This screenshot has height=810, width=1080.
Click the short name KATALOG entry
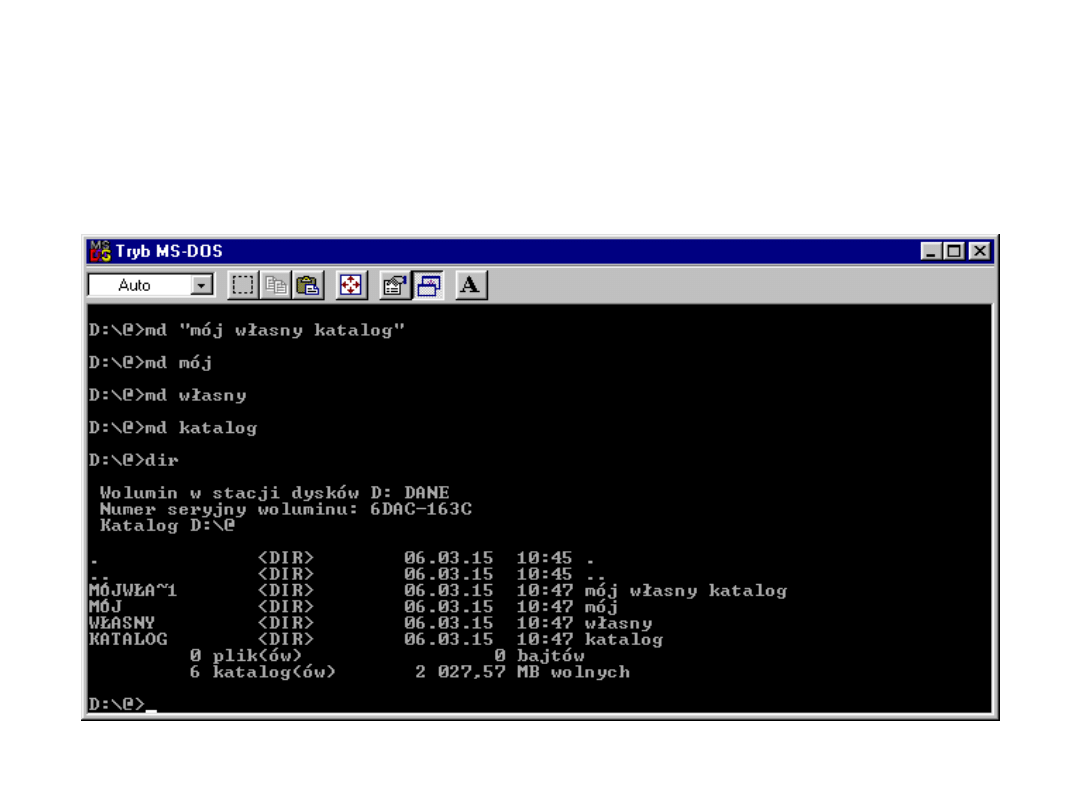click(x=128, y=639)
